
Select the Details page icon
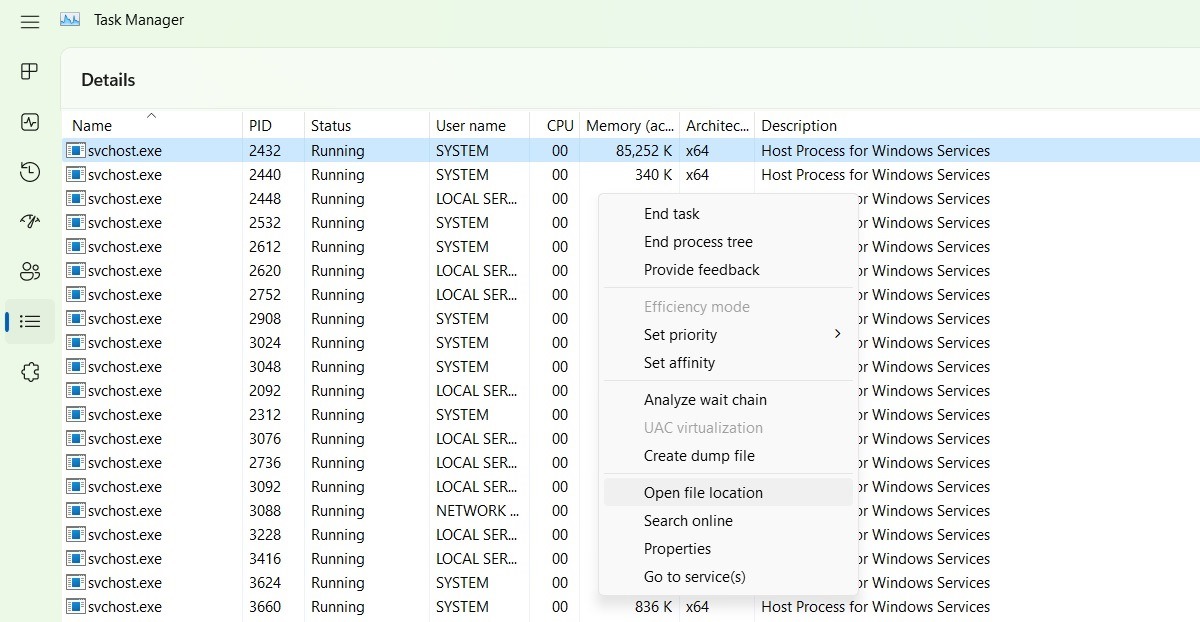click(x=29, y=321)
